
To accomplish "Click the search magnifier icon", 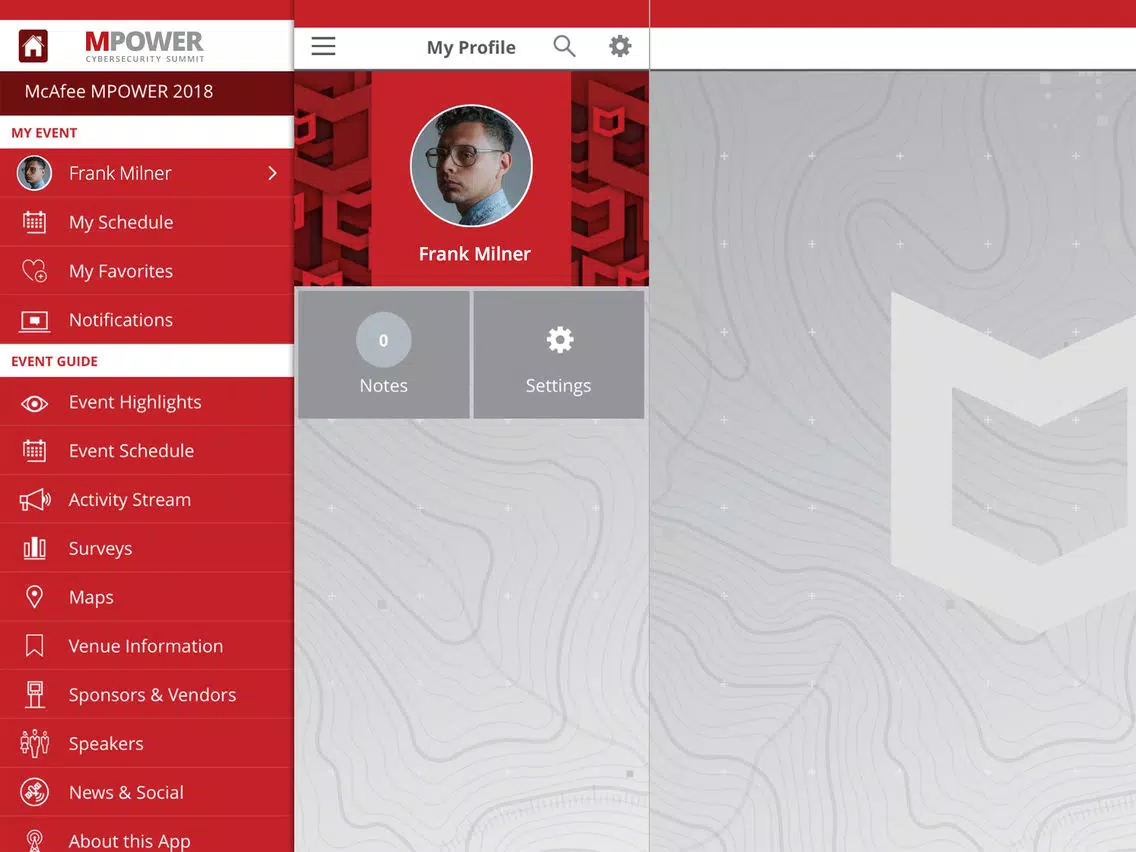I will 564,46.
